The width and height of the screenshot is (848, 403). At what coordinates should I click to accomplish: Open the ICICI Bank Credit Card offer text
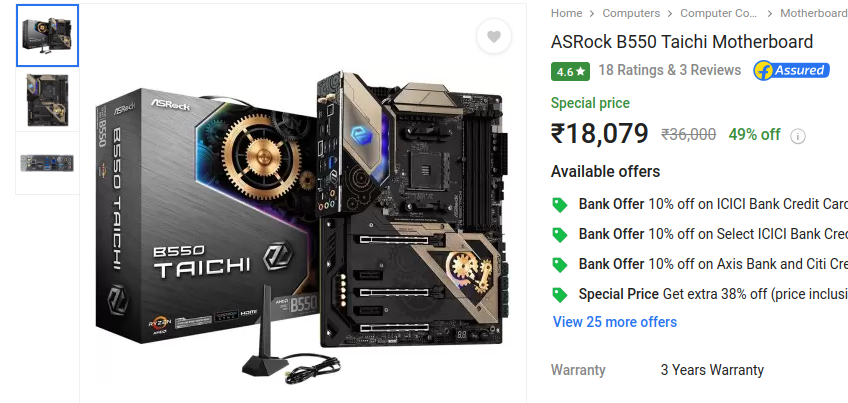748,204
